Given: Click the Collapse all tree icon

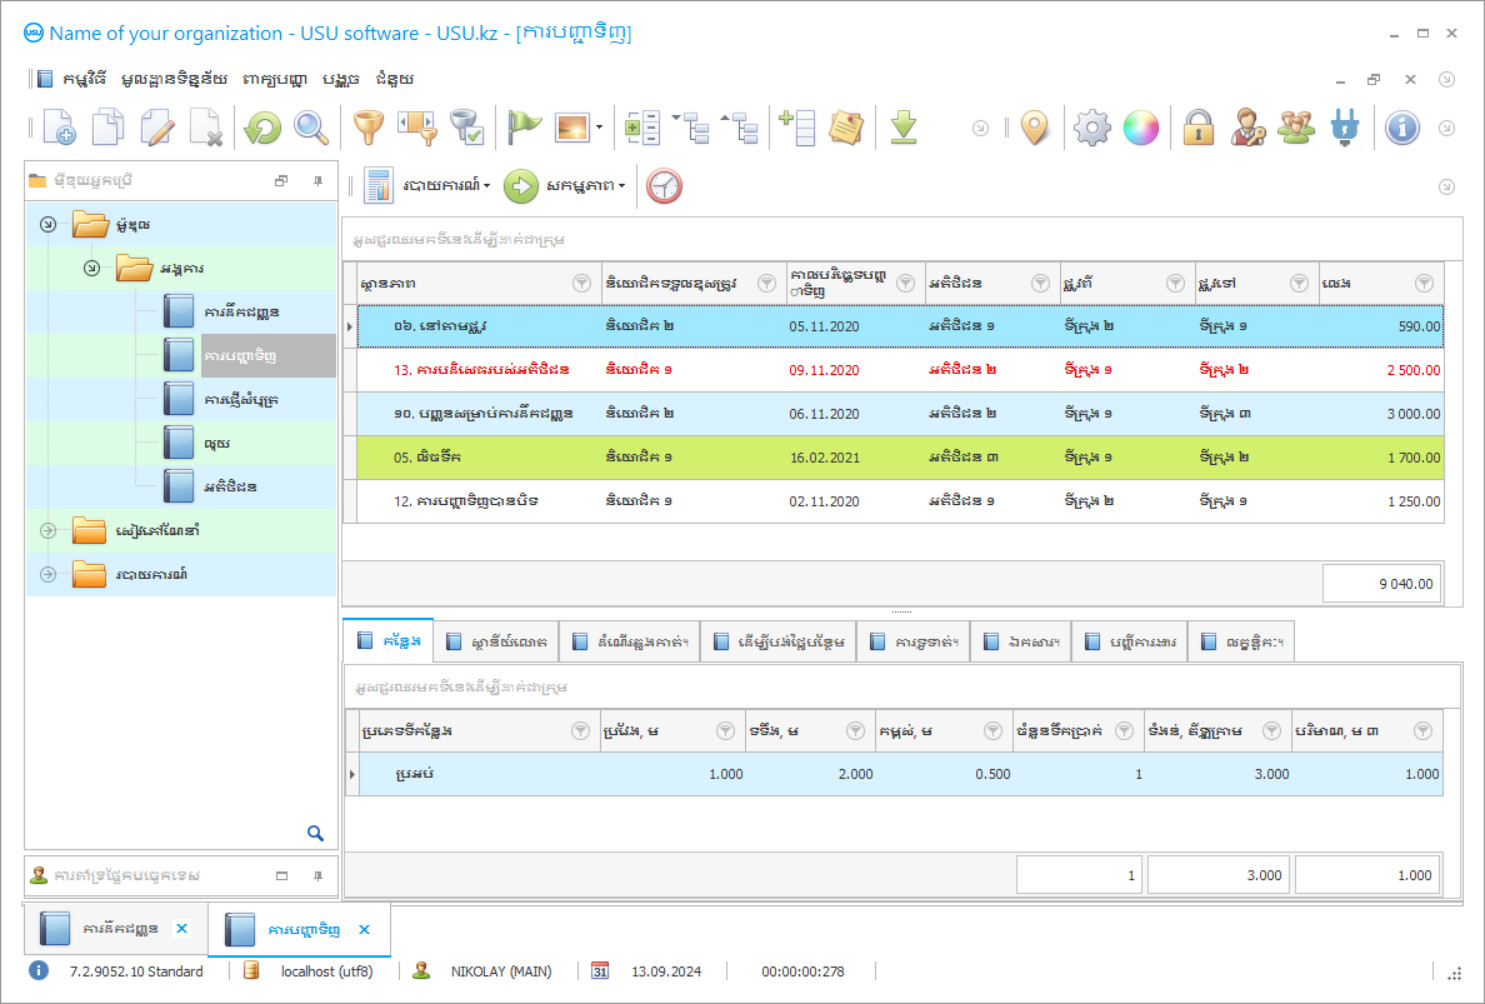Looking at the screenshot, I should point(741,127).
